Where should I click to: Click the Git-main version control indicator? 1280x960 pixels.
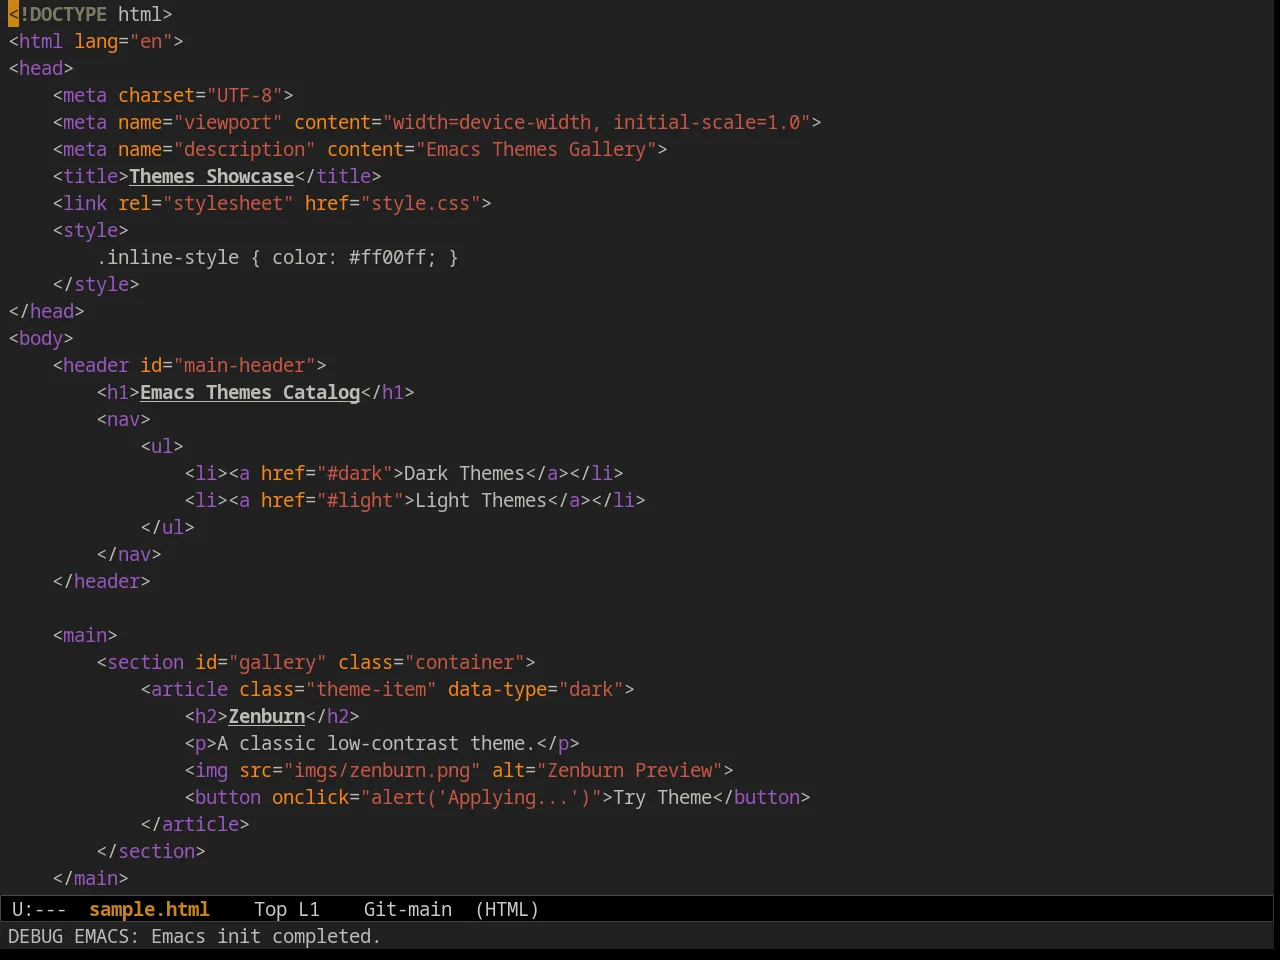(x=408, y=909)
